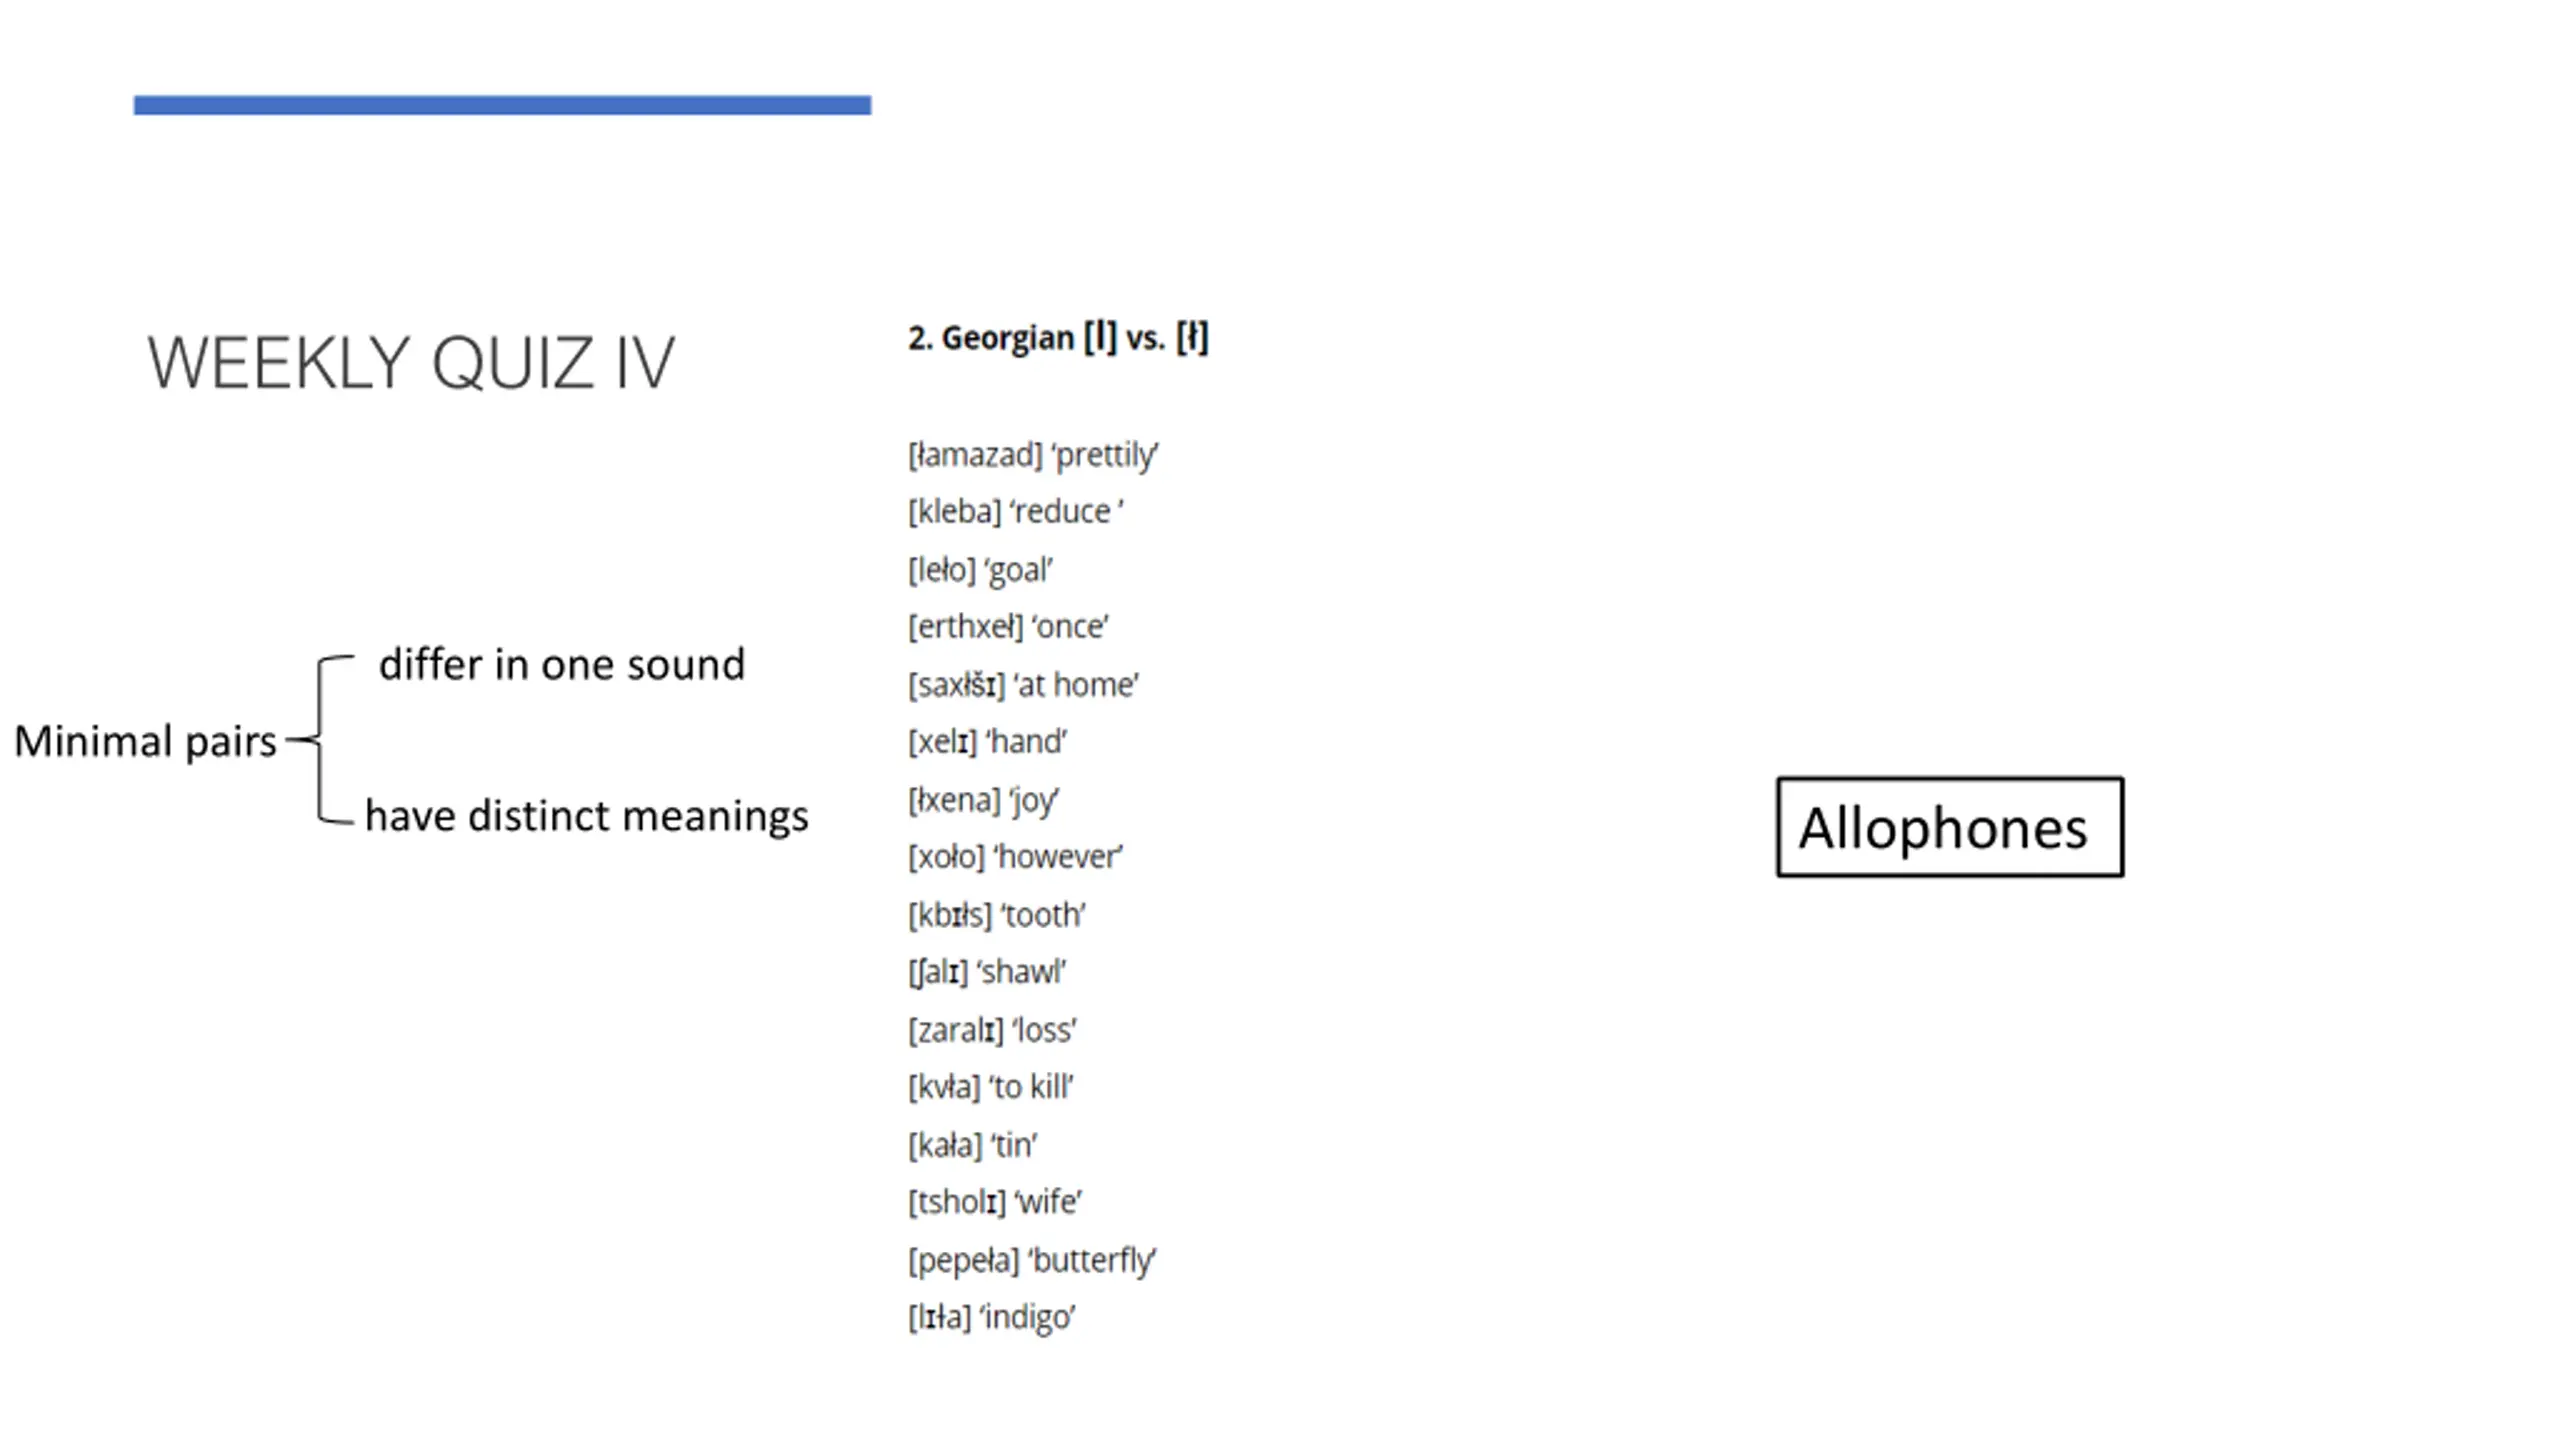Screen dimensions: 2560x1440
Task: Select the text 'have distinct meanings'
Action: point(587,816)
